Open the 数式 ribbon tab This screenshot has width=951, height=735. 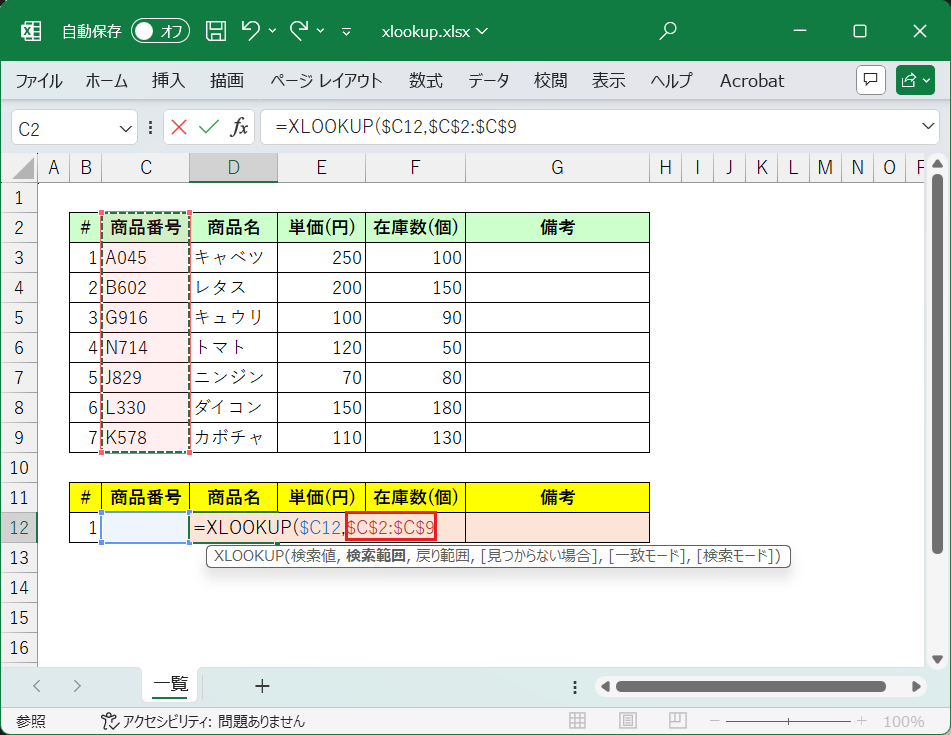click(425, 81)
